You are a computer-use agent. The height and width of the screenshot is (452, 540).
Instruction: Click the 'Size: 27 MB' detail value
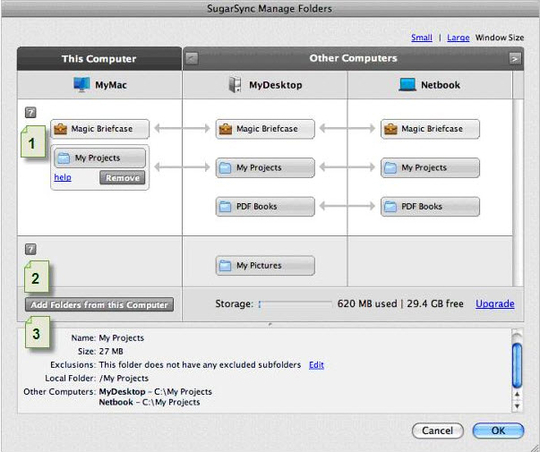[111, 351]
